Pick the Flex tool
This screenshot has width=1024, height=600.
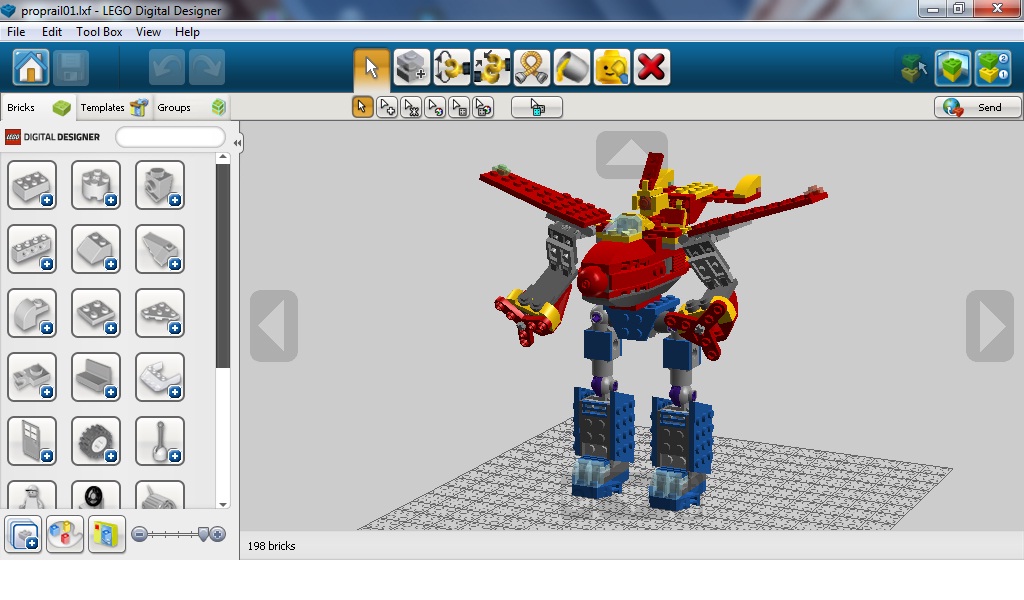pos(532,67)
